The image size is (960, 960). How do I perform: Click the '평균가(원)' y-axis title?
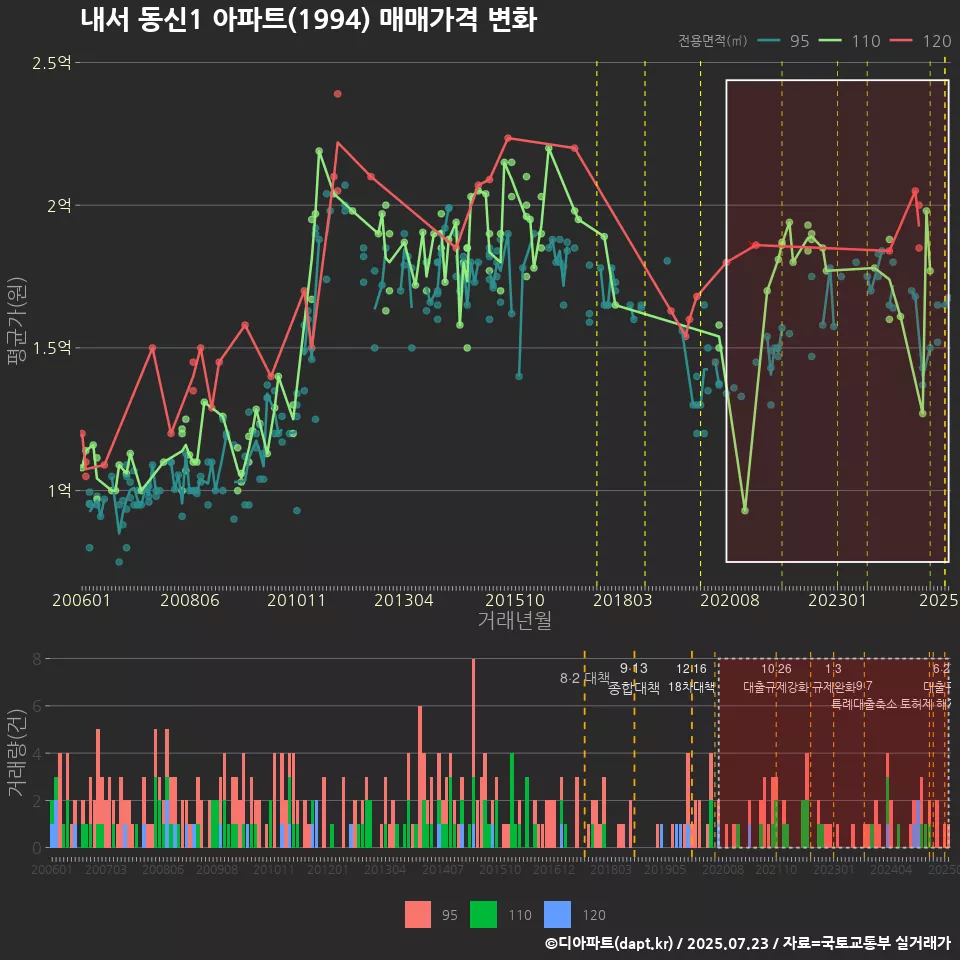tap(16, 321)
